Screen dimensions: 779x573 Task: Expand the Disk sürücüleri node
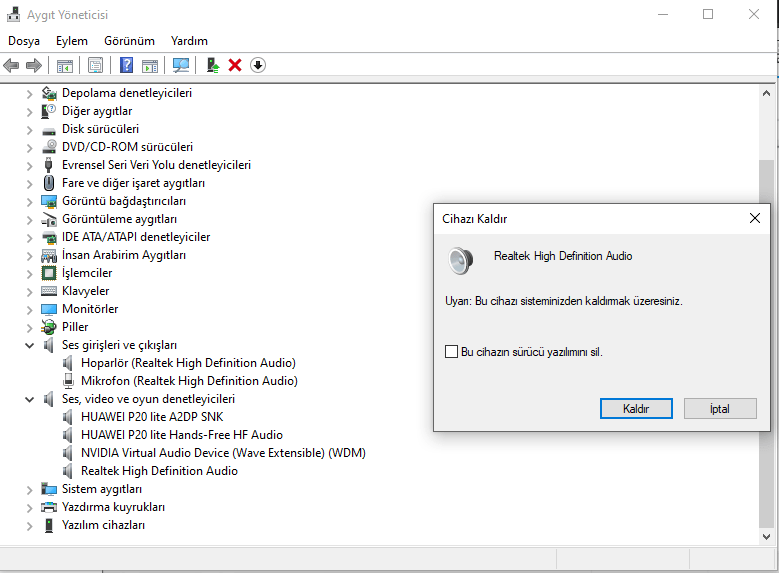click(x=29, y=130)
